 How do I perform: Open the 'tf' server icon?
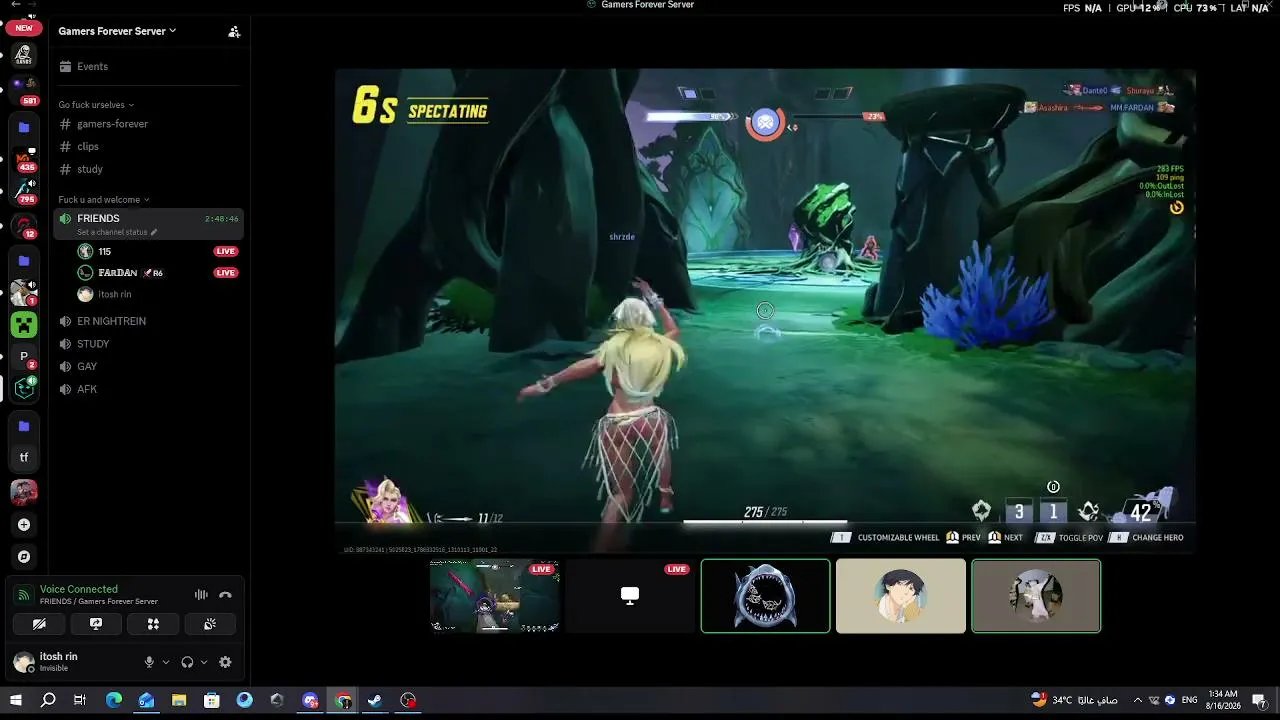24,457
